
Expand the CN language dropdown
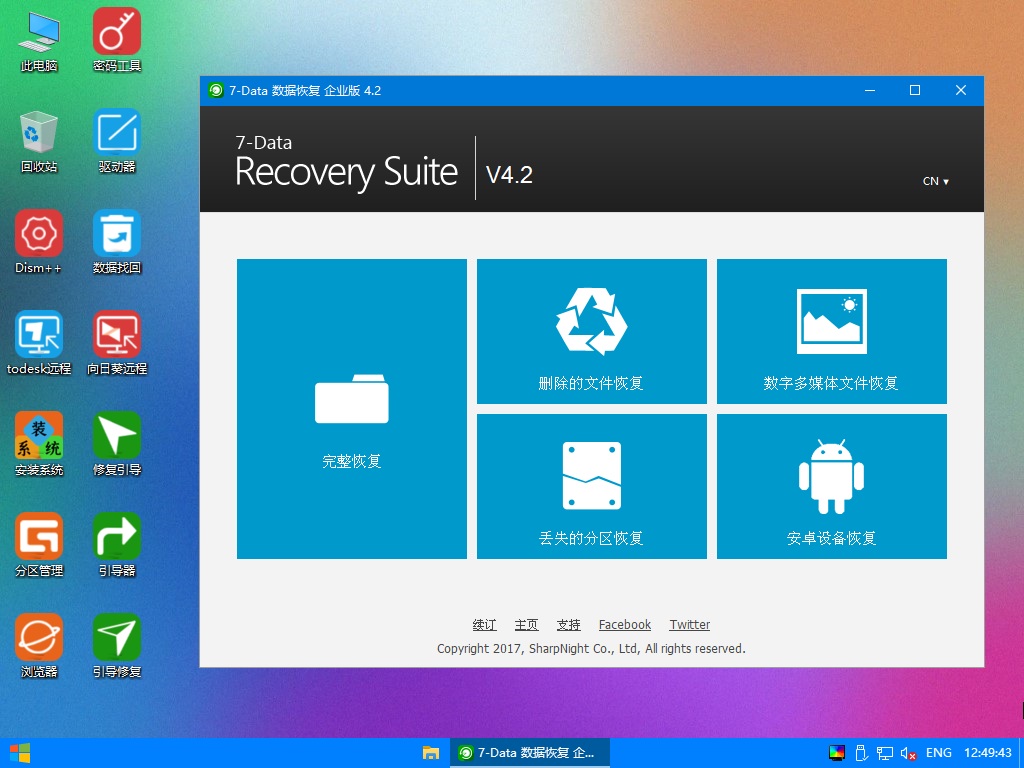point(935,182)
